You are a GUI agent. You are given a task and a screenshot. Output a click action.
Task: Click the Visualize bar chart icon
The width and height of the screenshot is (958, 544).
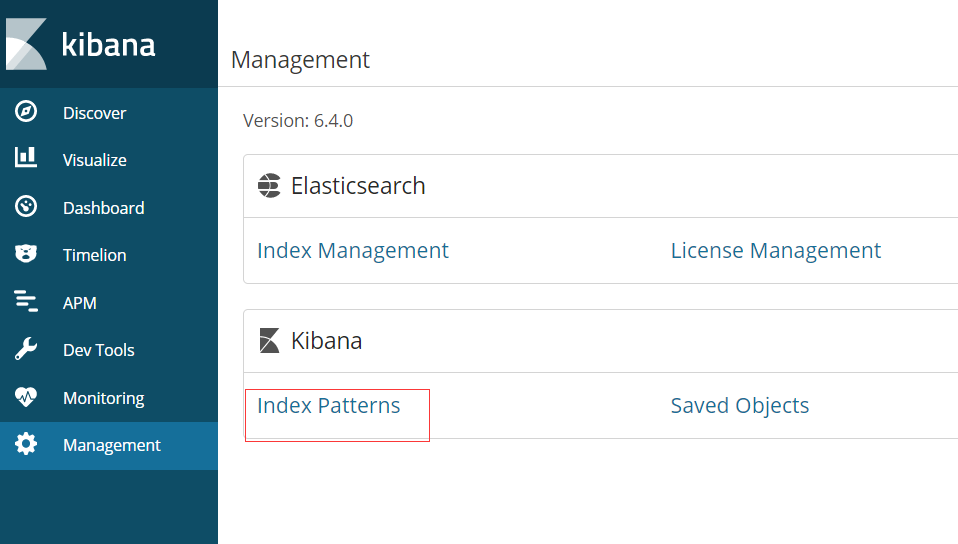(26, 158)
